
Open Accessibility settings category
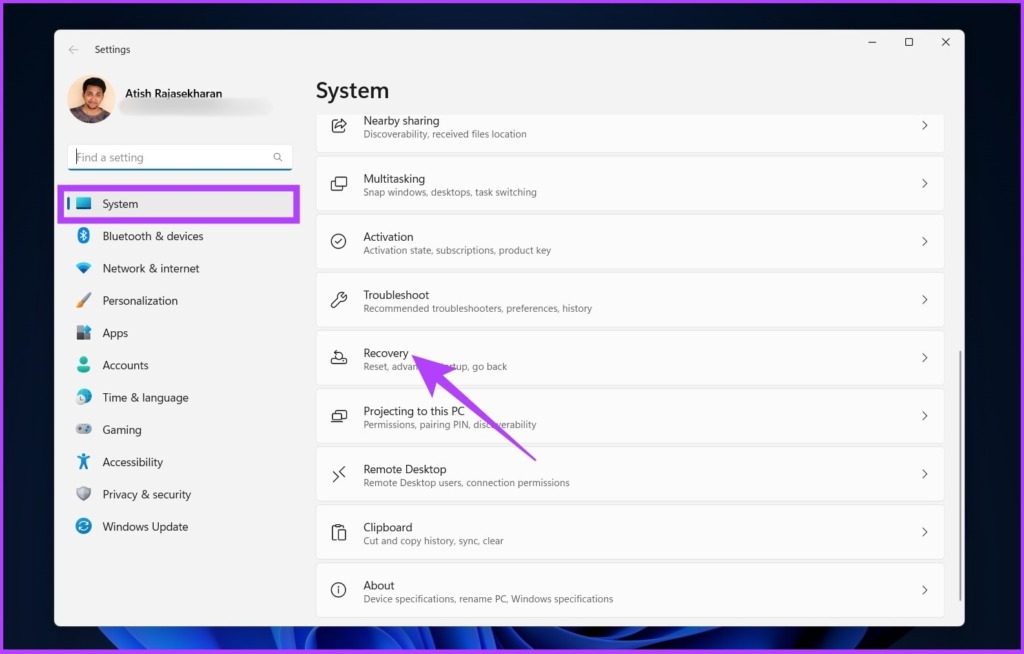tap(179, 462)
